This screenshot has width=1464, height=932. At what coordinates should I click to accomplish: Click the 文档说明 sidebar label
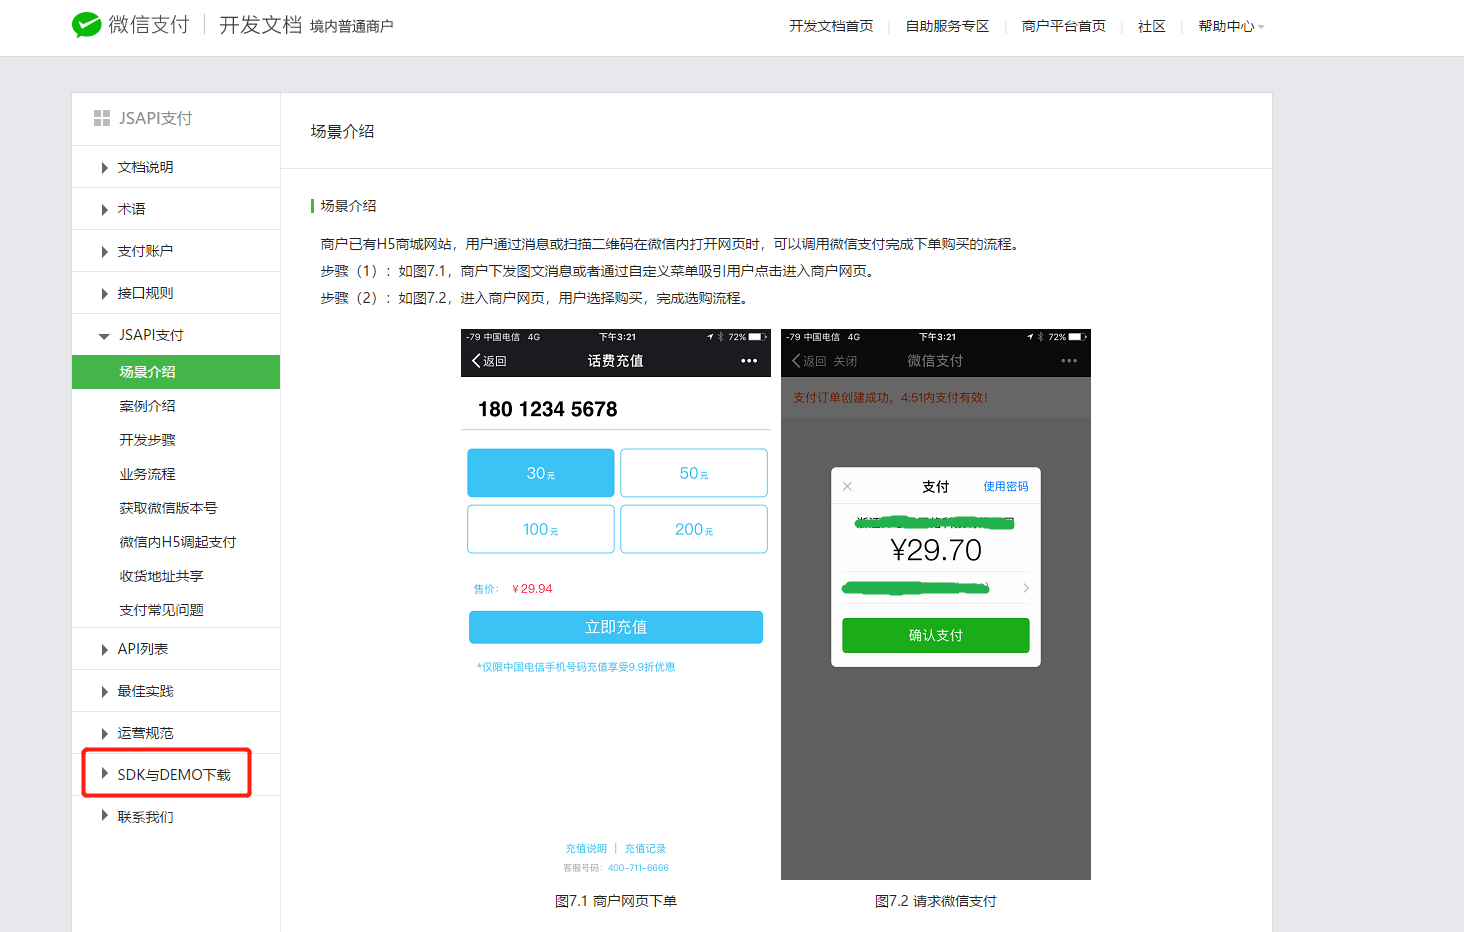tap(145, 167)
